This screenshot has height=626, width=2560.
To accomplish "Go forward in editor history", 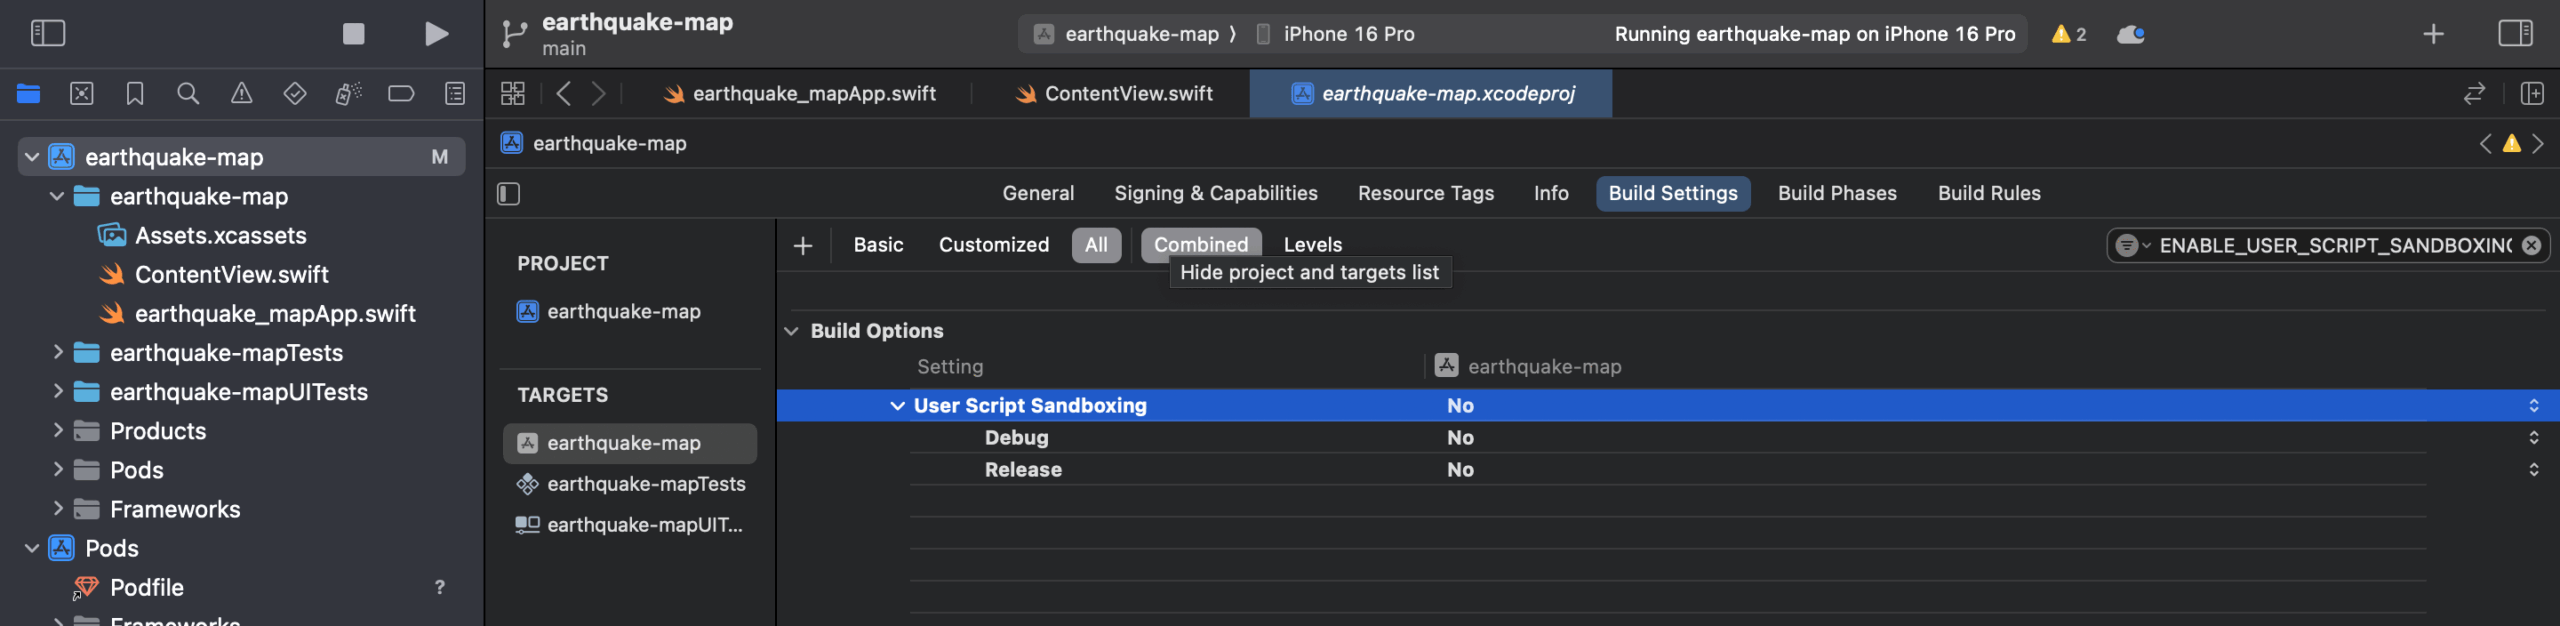I will coord(598,93).
